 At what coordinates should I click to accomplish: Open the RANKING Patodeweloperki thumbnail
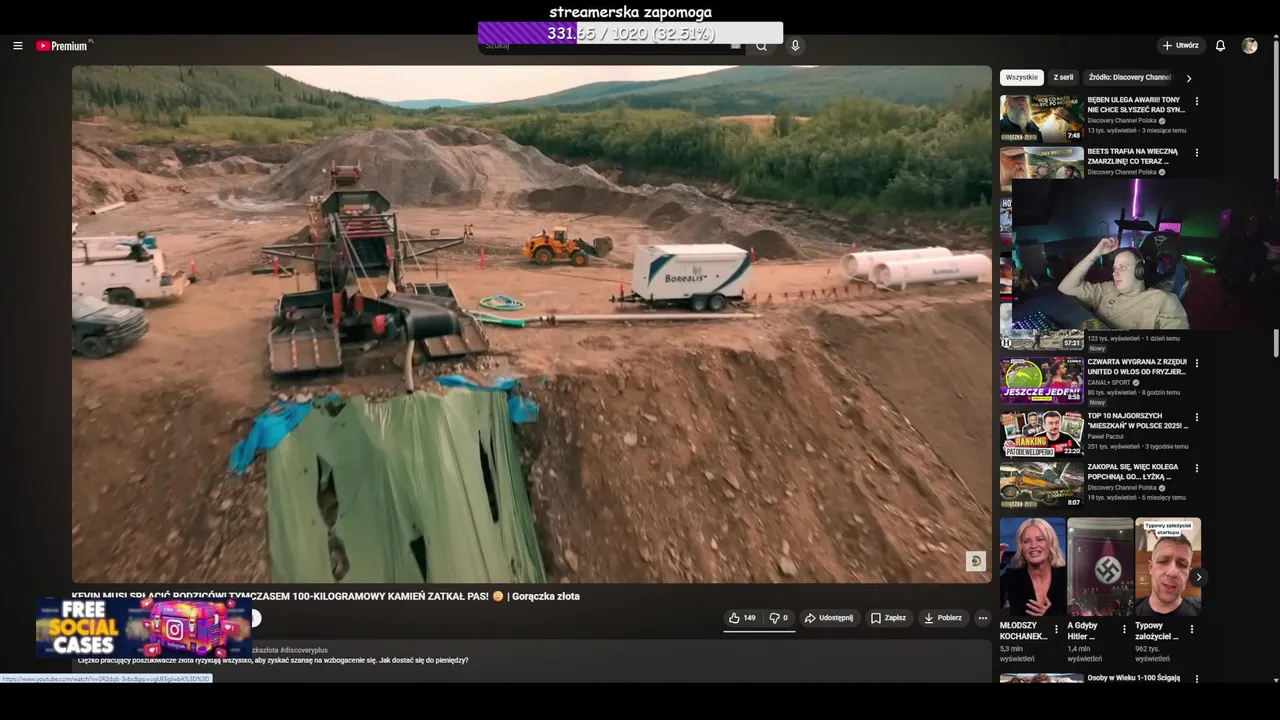[1041, 434]
